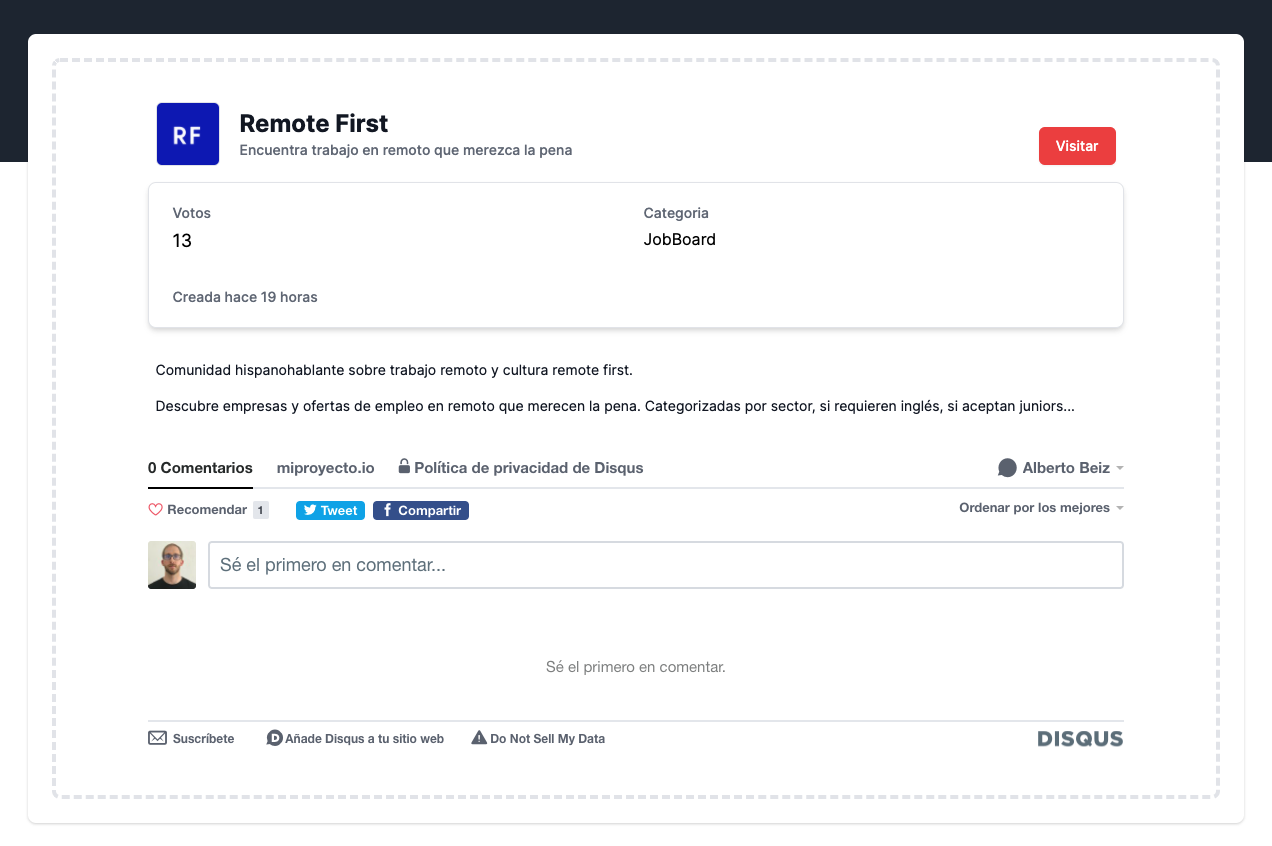Click the Recomendar heart icon
Viewport: 1272px width, 846px height.
tap(155, 510)
